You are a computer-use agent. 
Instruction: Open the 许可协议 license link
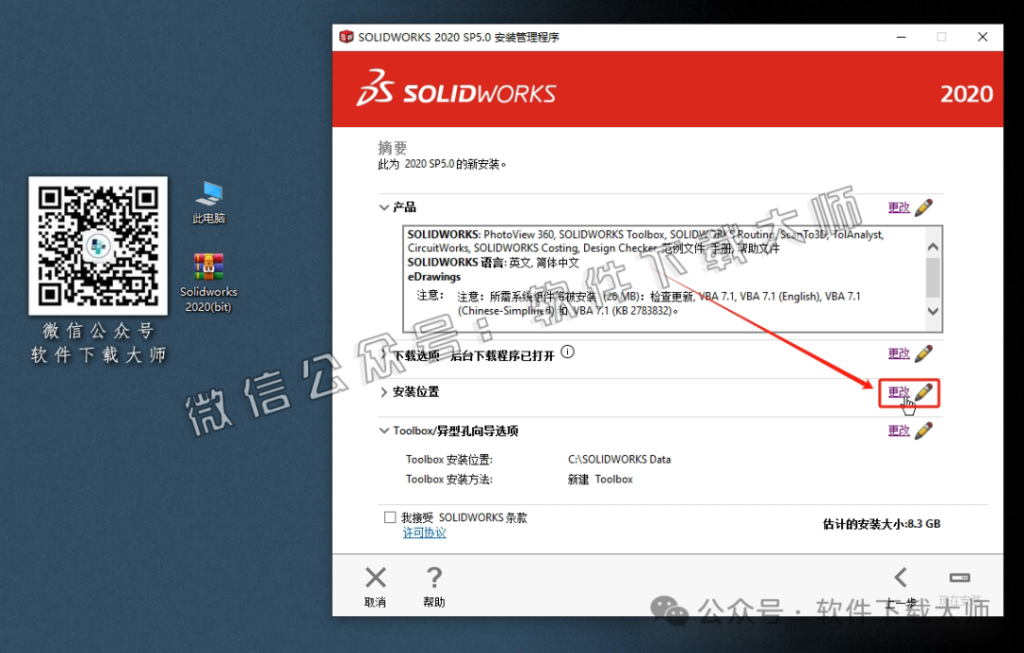(423, 531)
